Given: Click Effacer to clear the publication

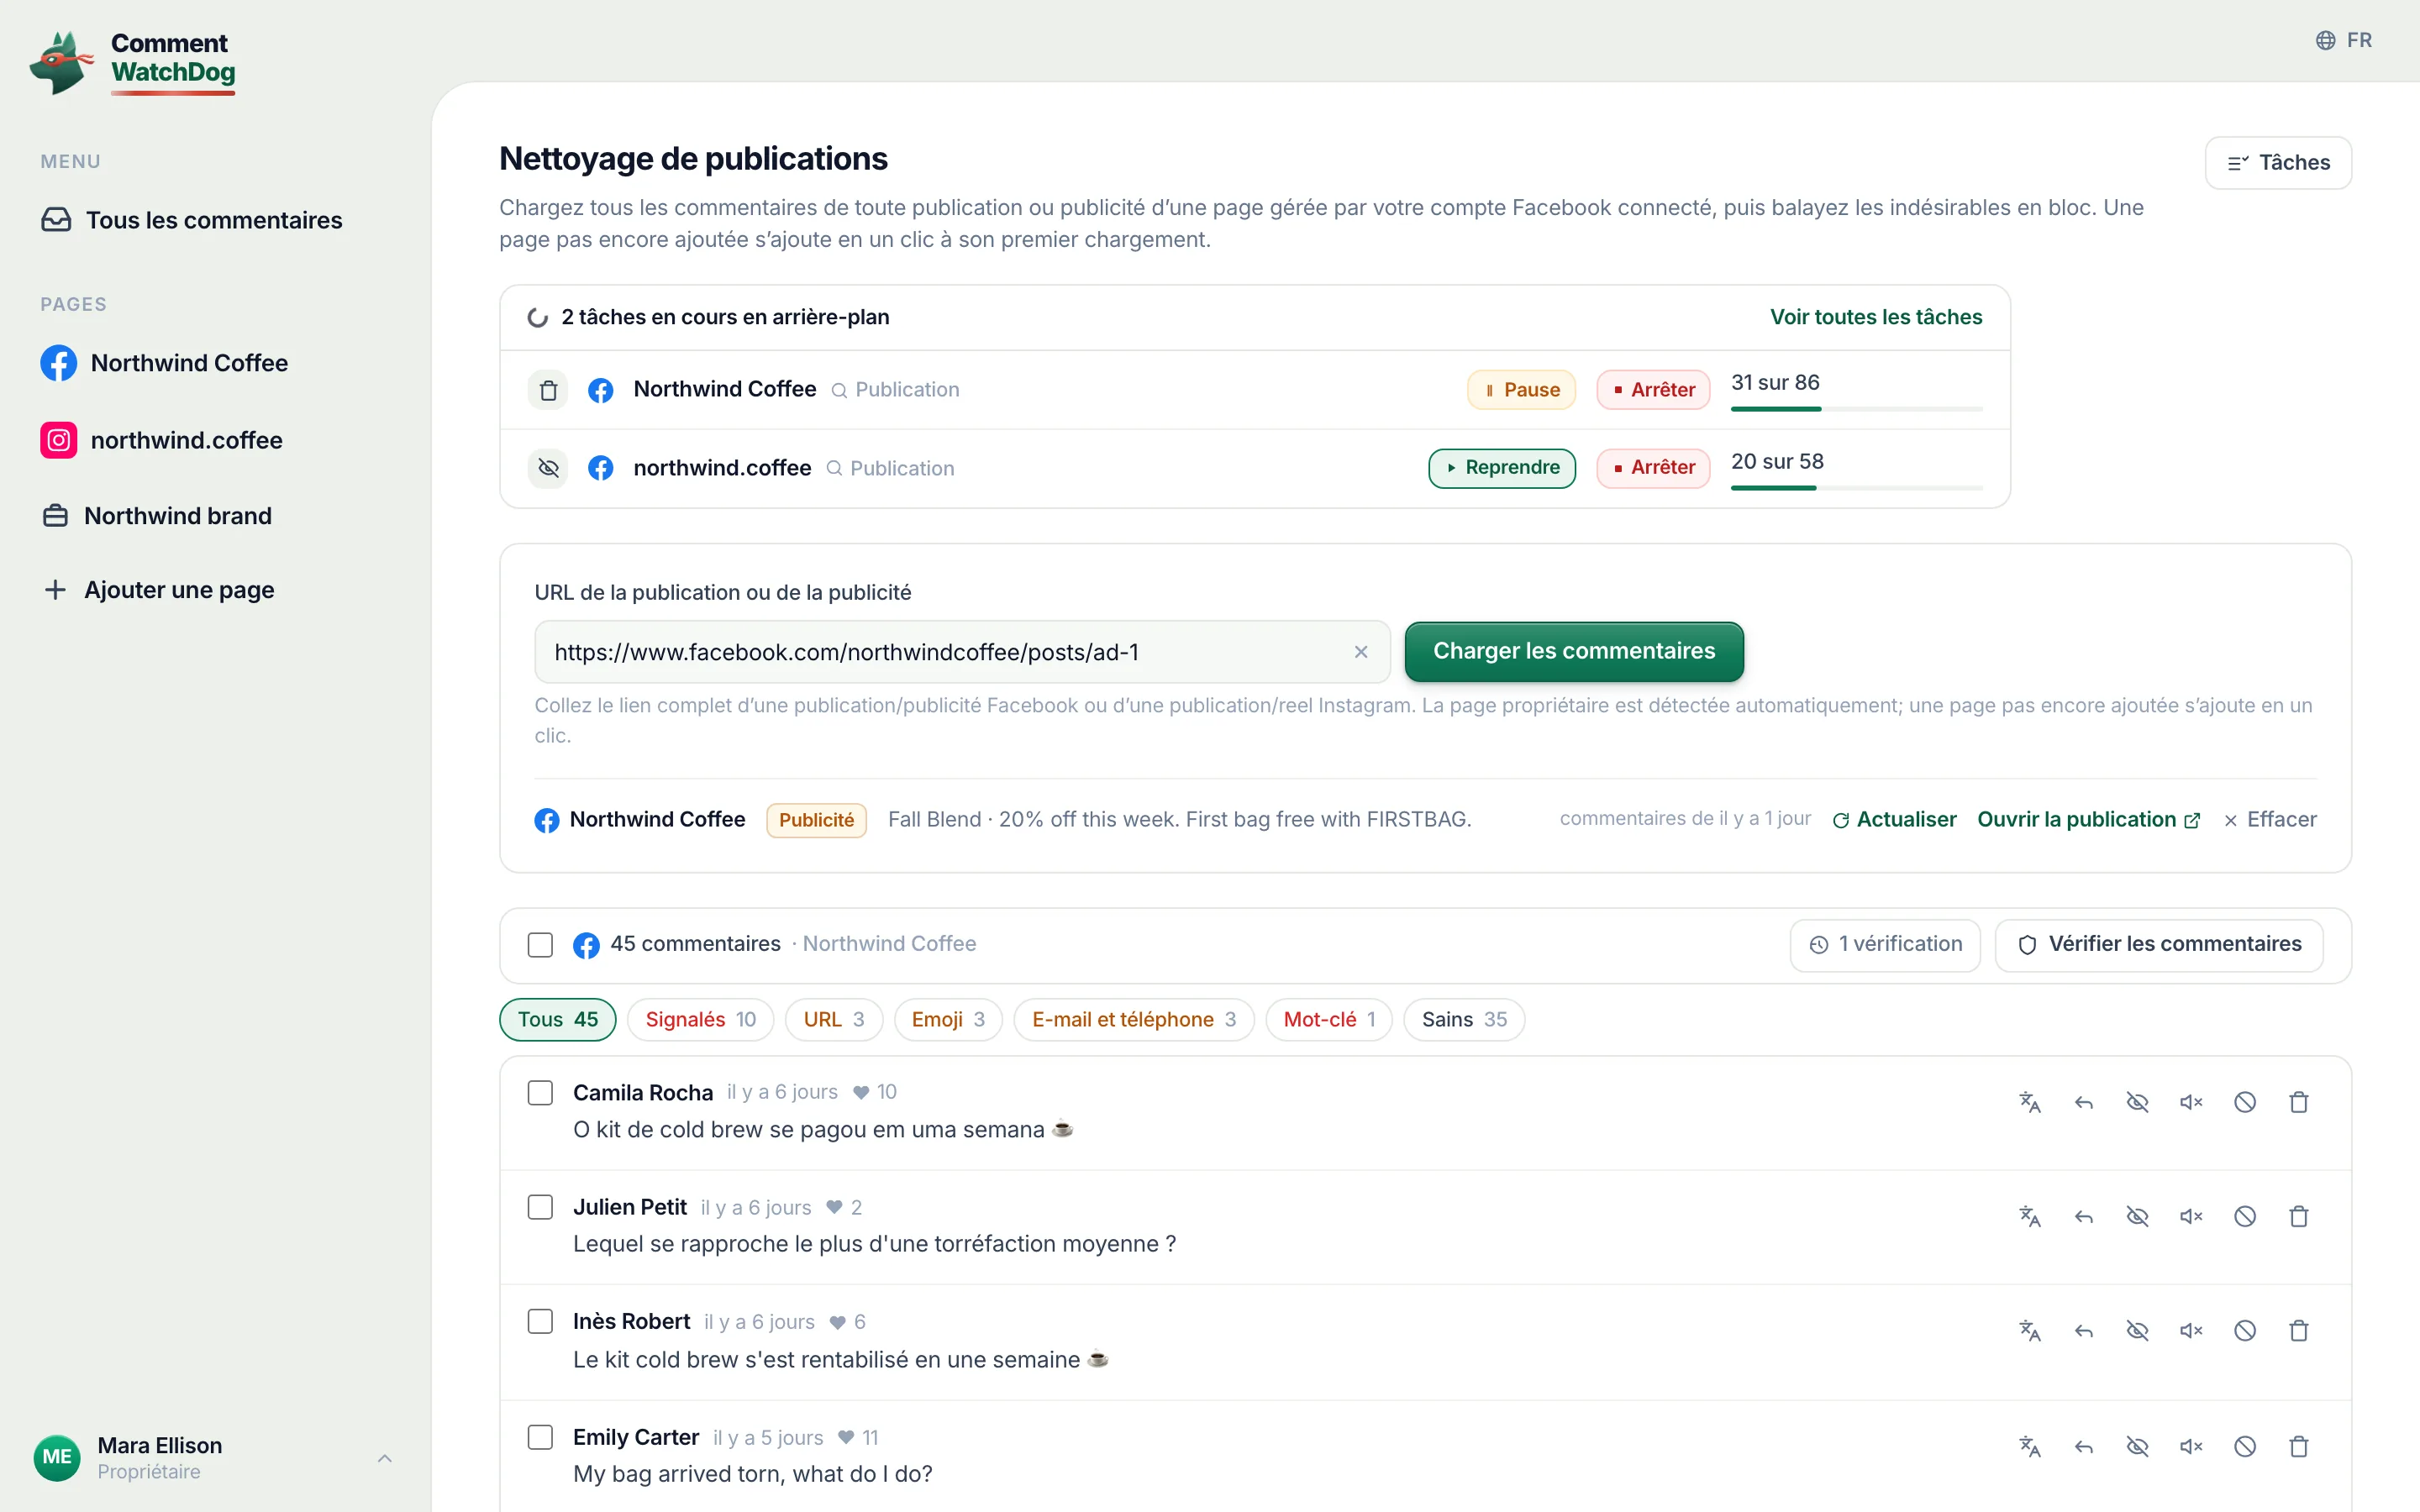Looking at the screenshot, I should pyautogui.click(x=2270, y=820).
